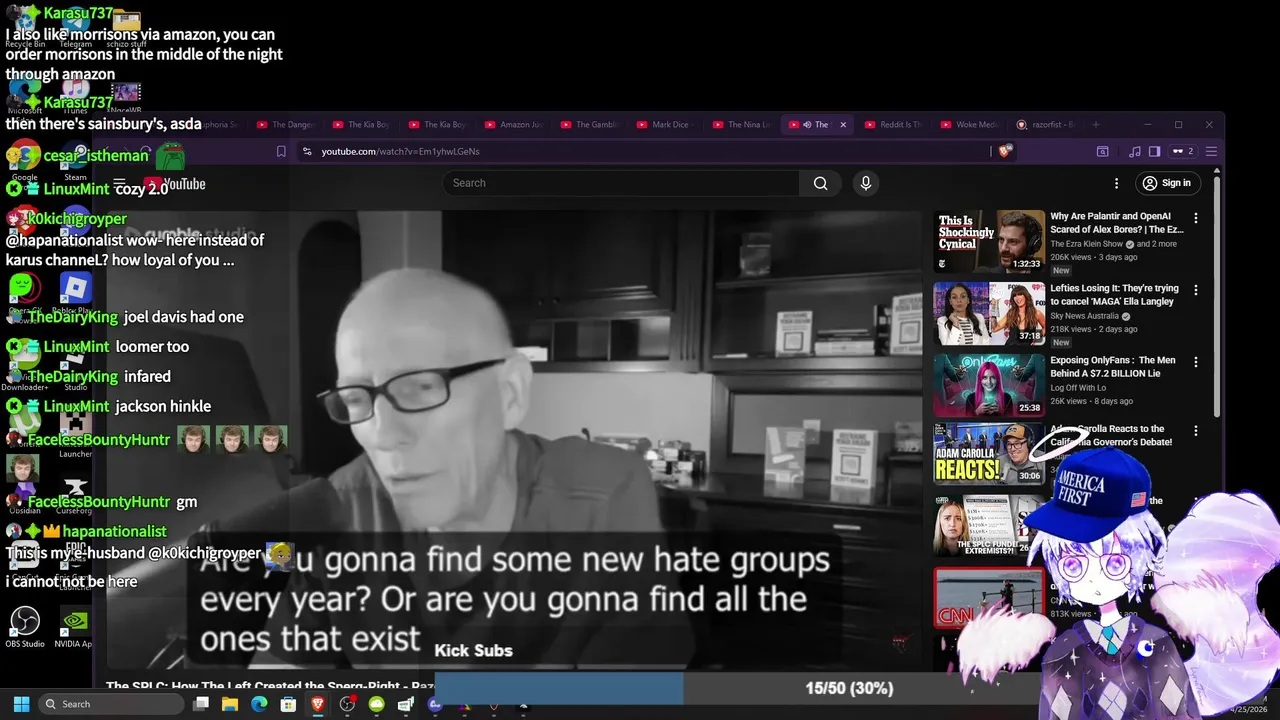Open the Google Chrome desktop shortcut
The image size is (1280, 720).
(25, 160)
